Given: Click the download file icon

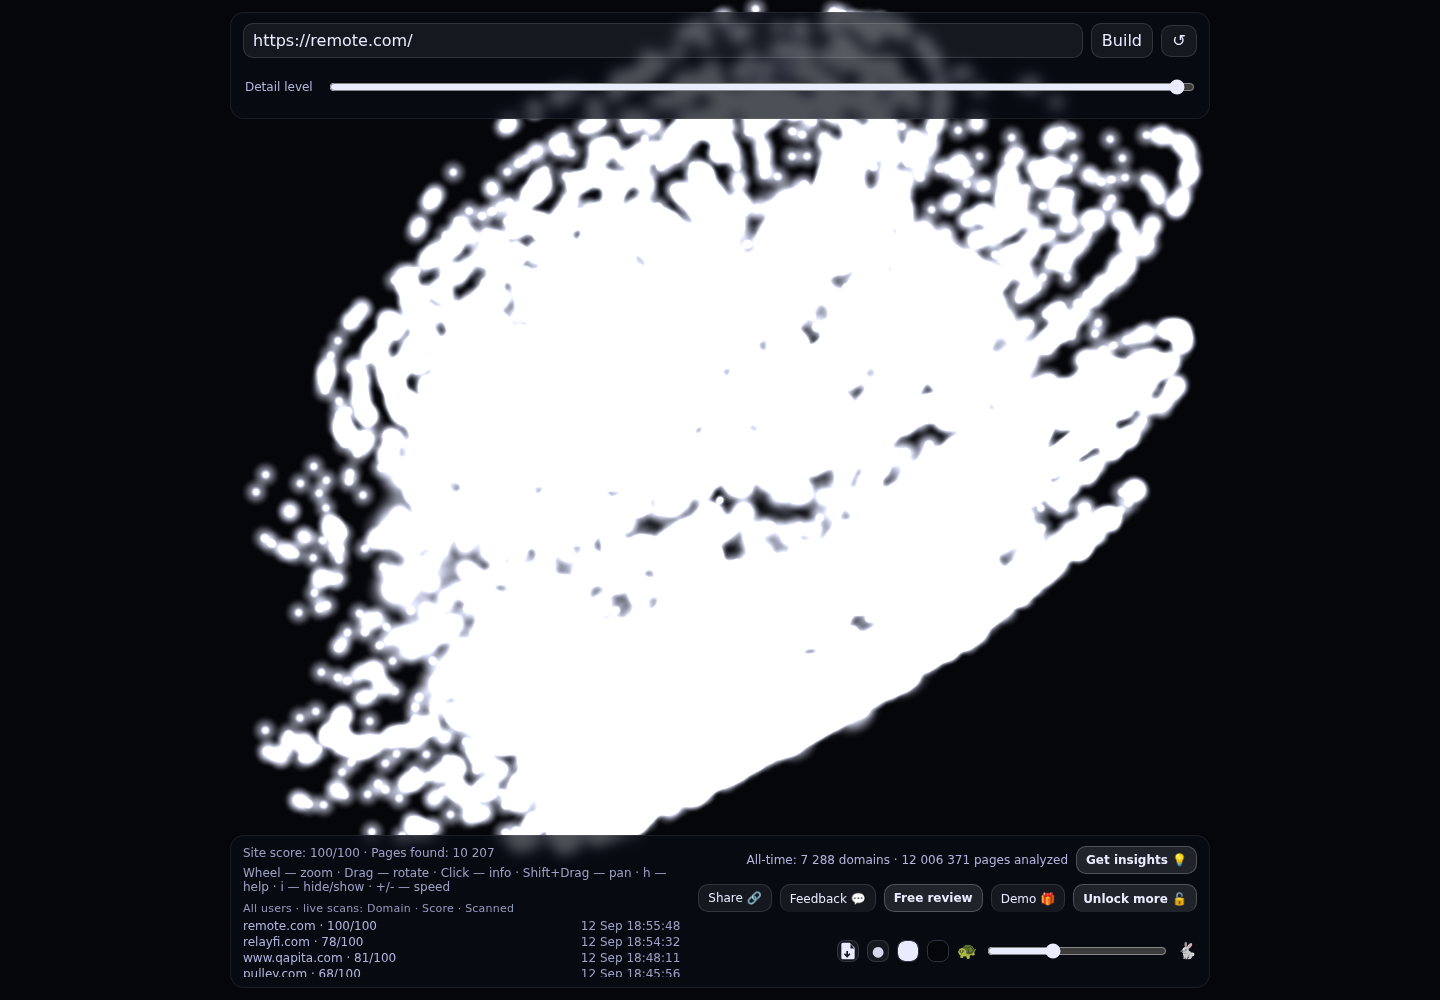Looking at the screenshot, I should coord(848,951).
